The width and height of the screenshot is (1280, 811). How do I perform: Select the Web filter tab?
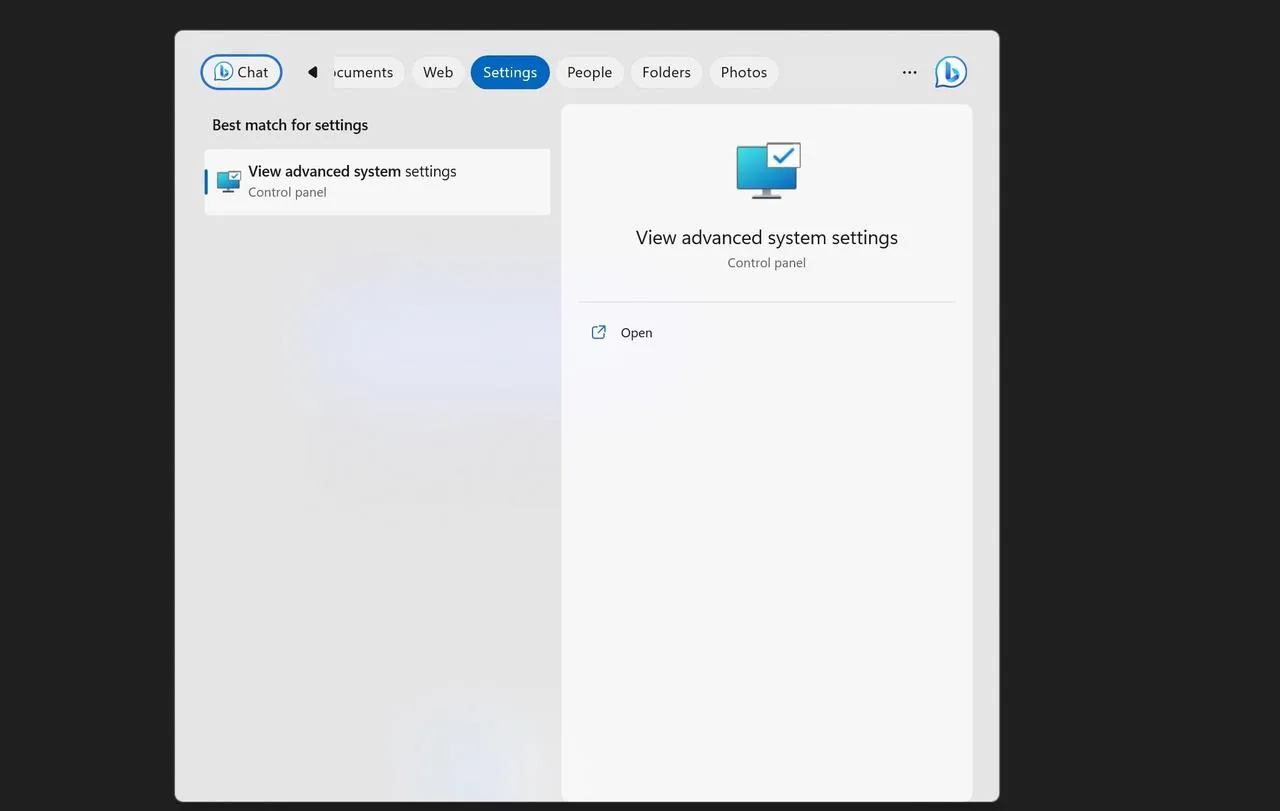point(438,72)
